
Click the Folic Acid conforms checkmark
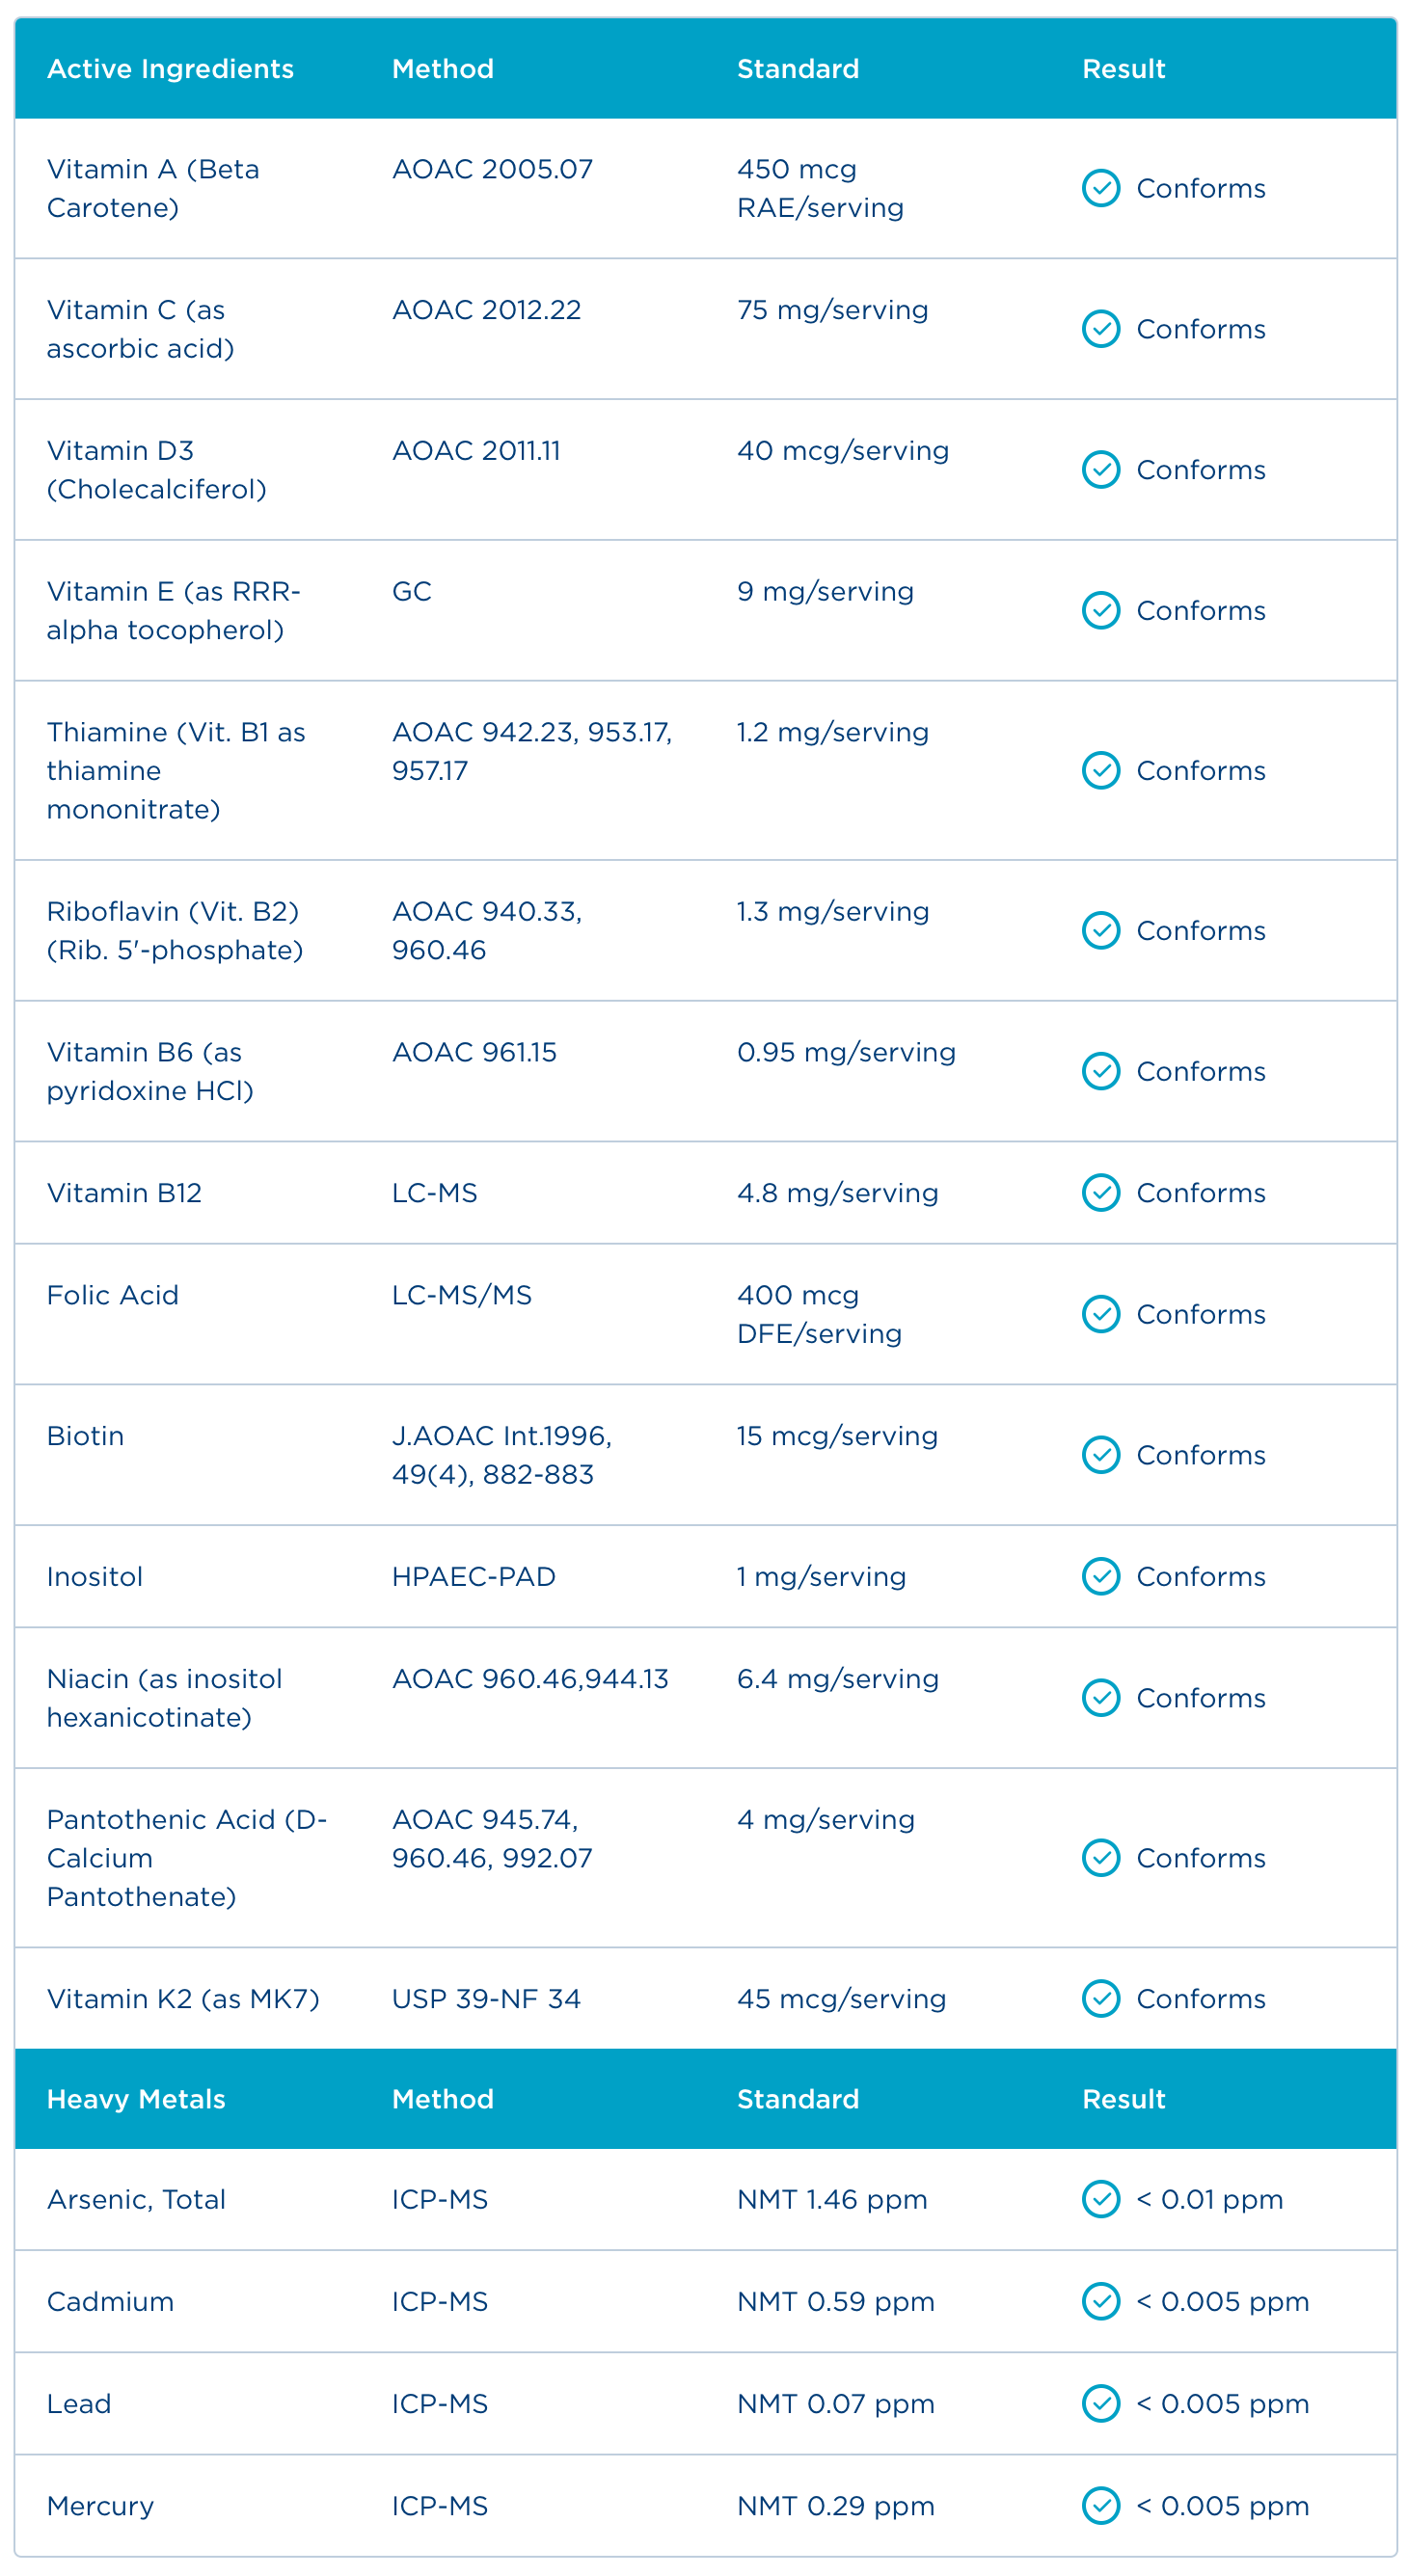coord(1100,1313)
